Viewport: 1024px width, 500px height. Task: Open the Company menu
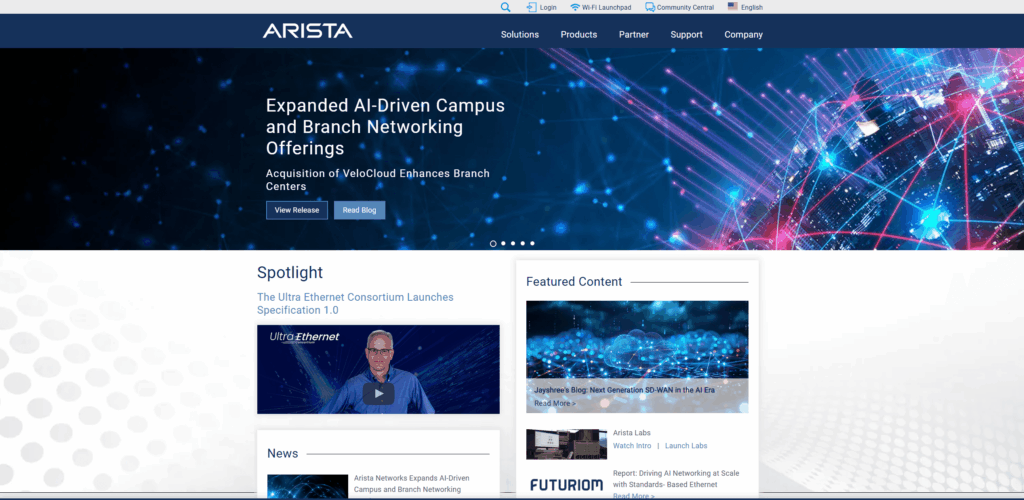(743, 35)
